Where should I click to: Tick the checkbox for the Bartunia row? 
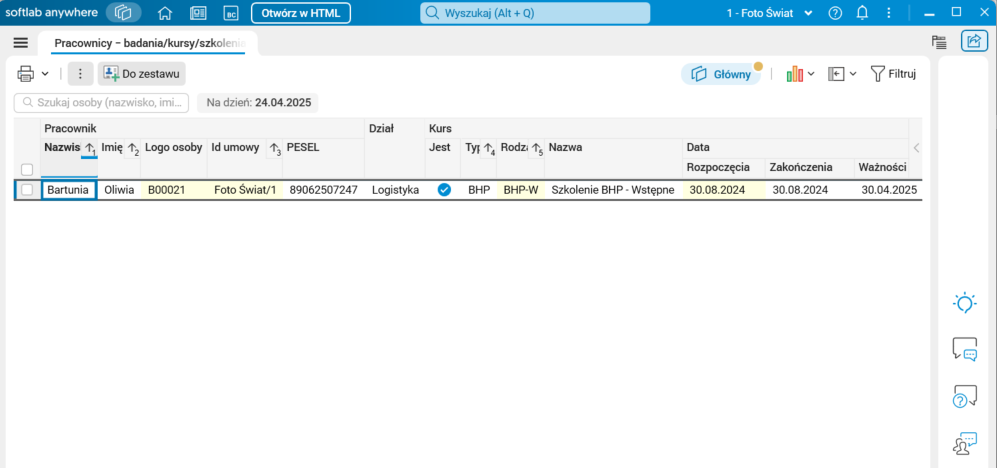27,189
